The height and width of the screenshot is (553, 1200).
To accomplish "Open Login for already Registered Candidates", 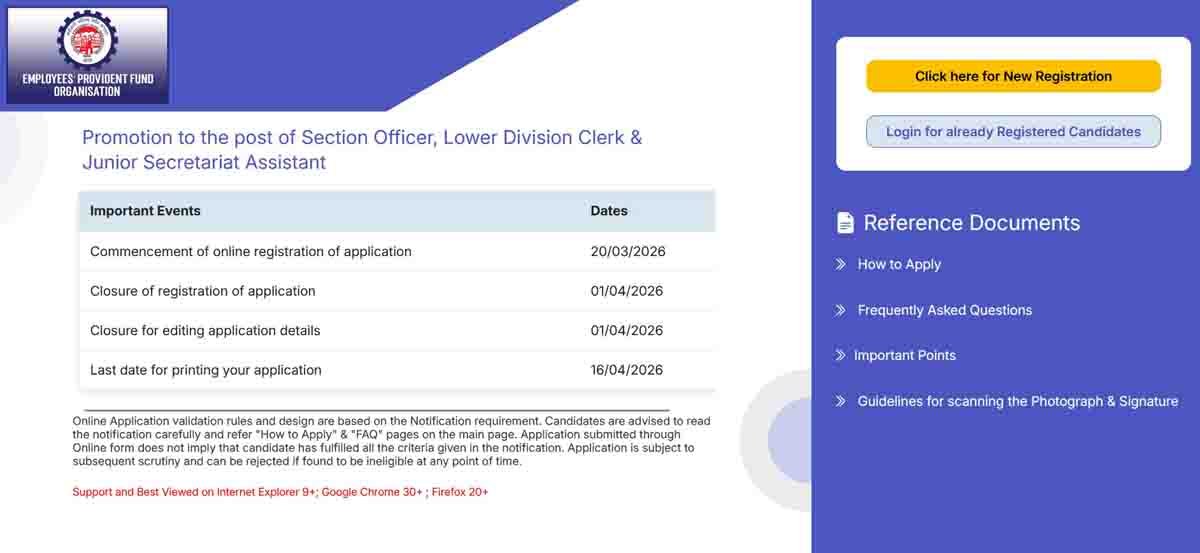I will pyautogui.click(x=1013, y=132).
